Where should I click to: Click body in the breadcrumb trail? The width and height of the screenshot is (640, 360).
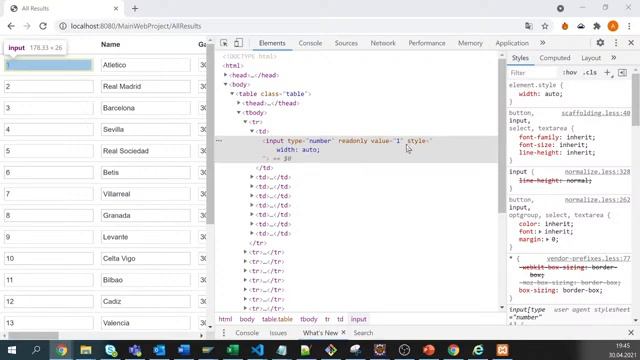[x=247, y=319]
